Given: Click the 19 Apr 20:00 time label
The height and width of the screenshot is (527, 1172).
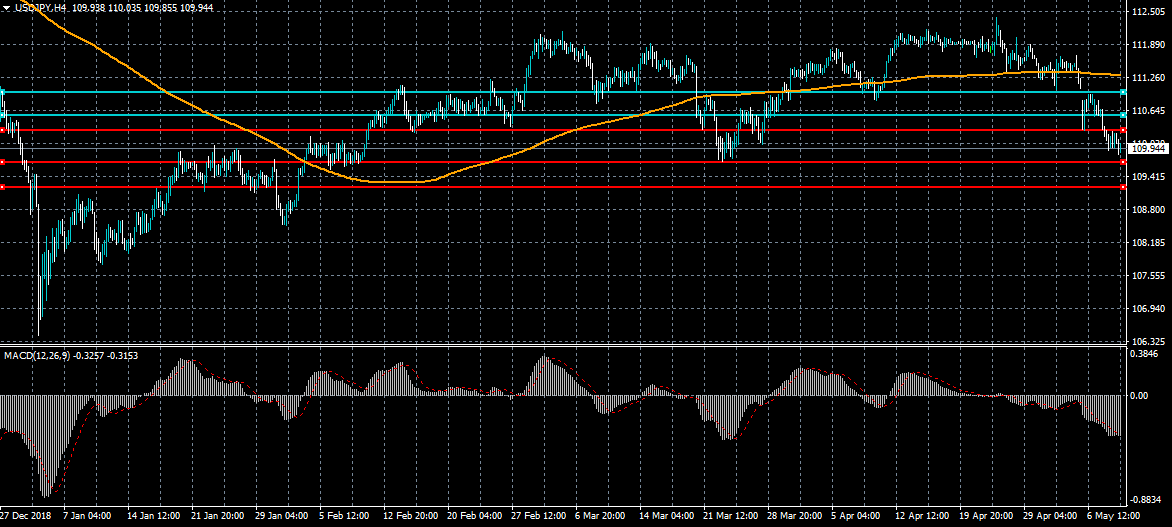Looking at the screenshot, I should [986, 516].
